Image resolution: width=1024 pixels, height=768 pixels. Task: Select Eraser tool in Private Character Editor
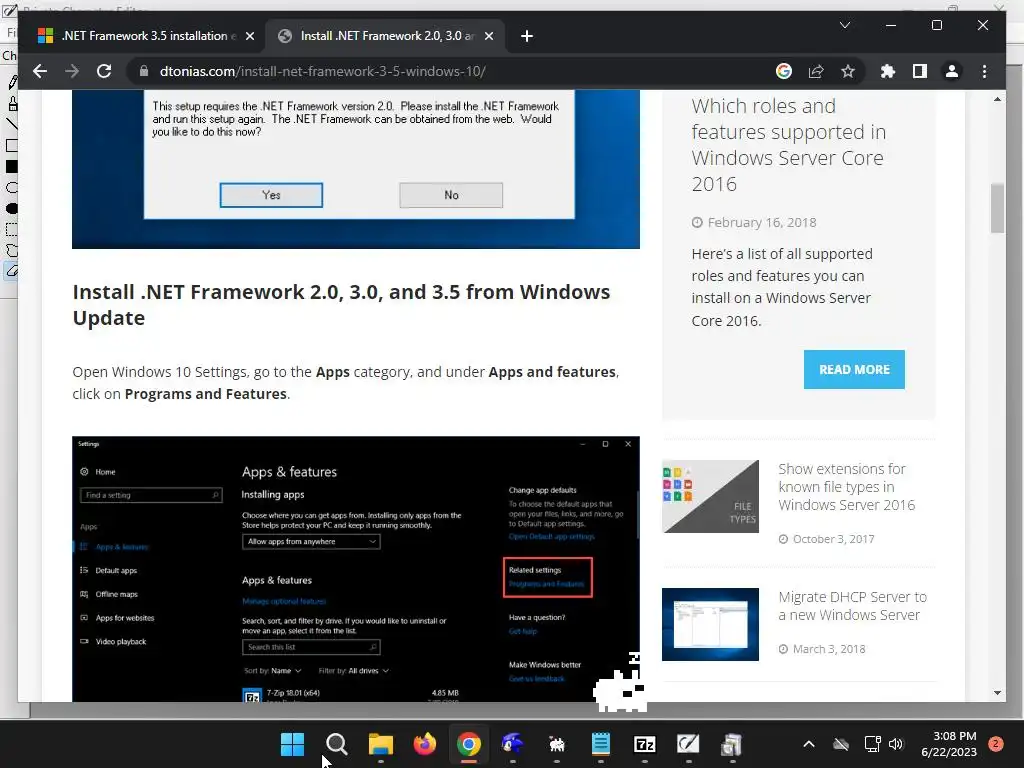click(12, 270)
